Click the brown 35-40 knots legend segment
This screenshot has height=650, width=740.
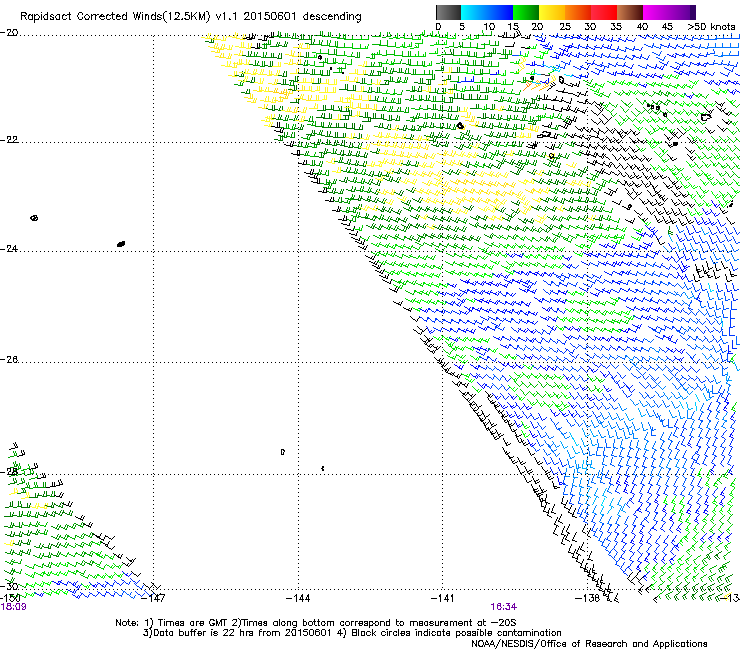click(630, 12)
